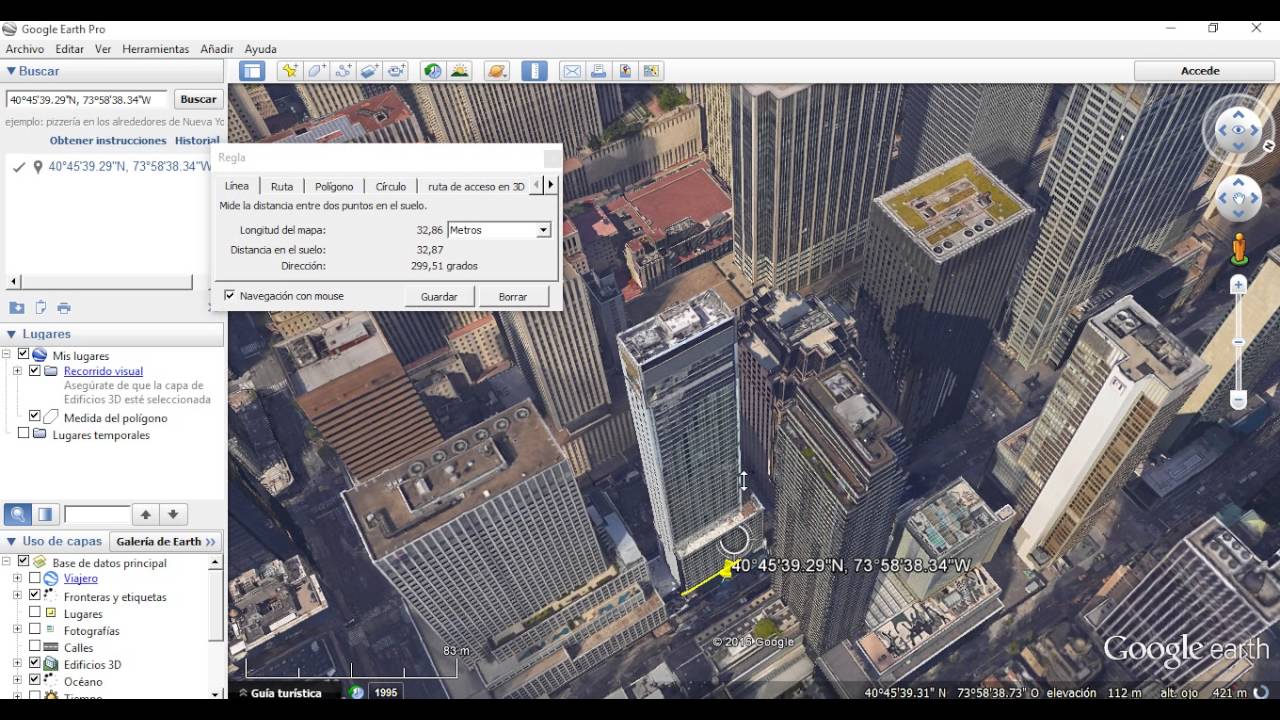Enable the Viajero layer checkbox
The width and height of the screenshot is (1280, 720).
35,578
